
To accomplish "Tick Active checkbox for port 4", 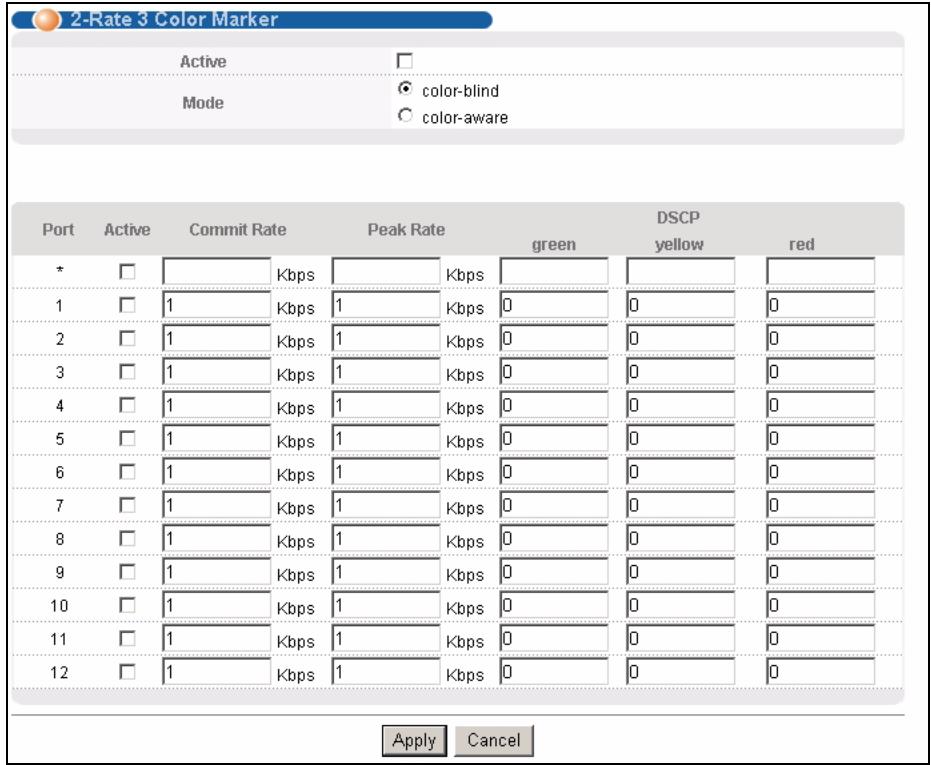I will tap(127, 405).
